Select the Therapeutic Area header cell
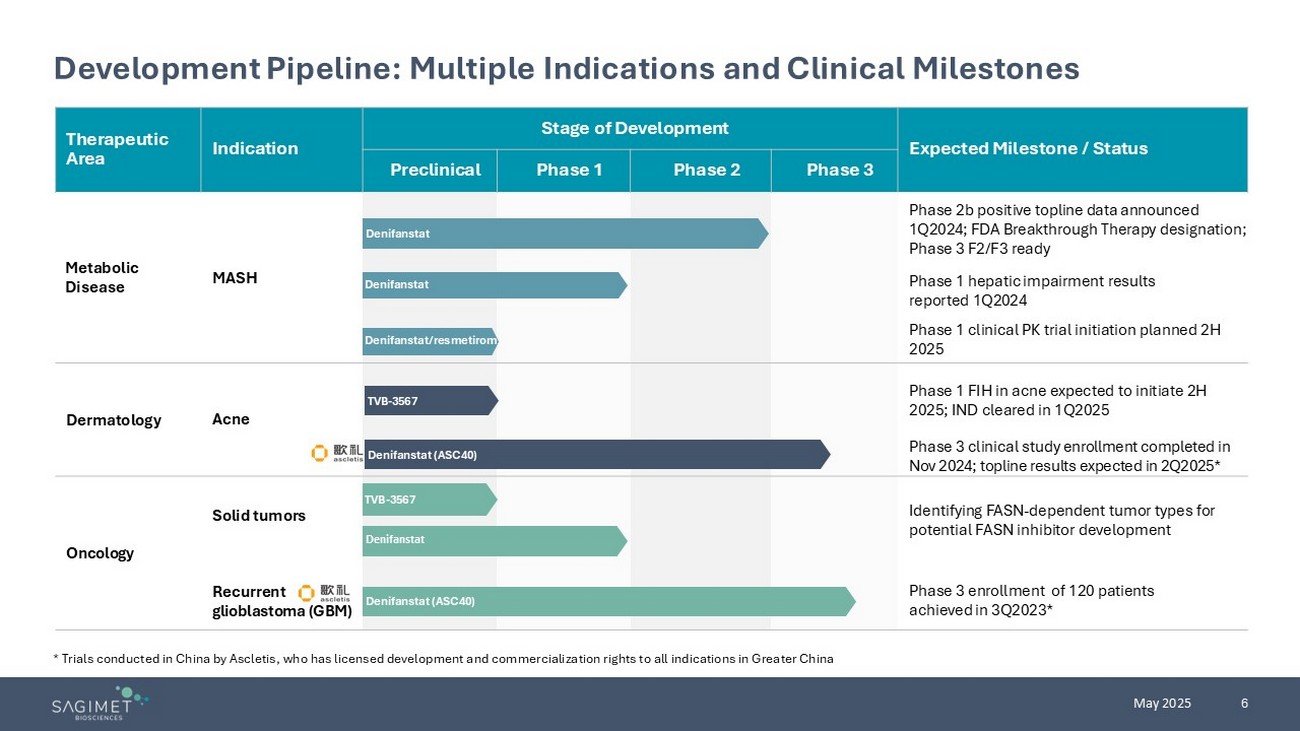This screenshot has width=1300, height=731. (117, 149)
